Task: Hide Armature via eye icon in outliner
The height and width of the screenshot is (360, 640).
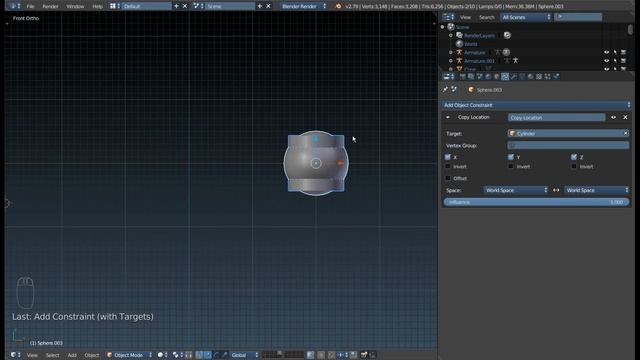Action: tap(607, 52)
